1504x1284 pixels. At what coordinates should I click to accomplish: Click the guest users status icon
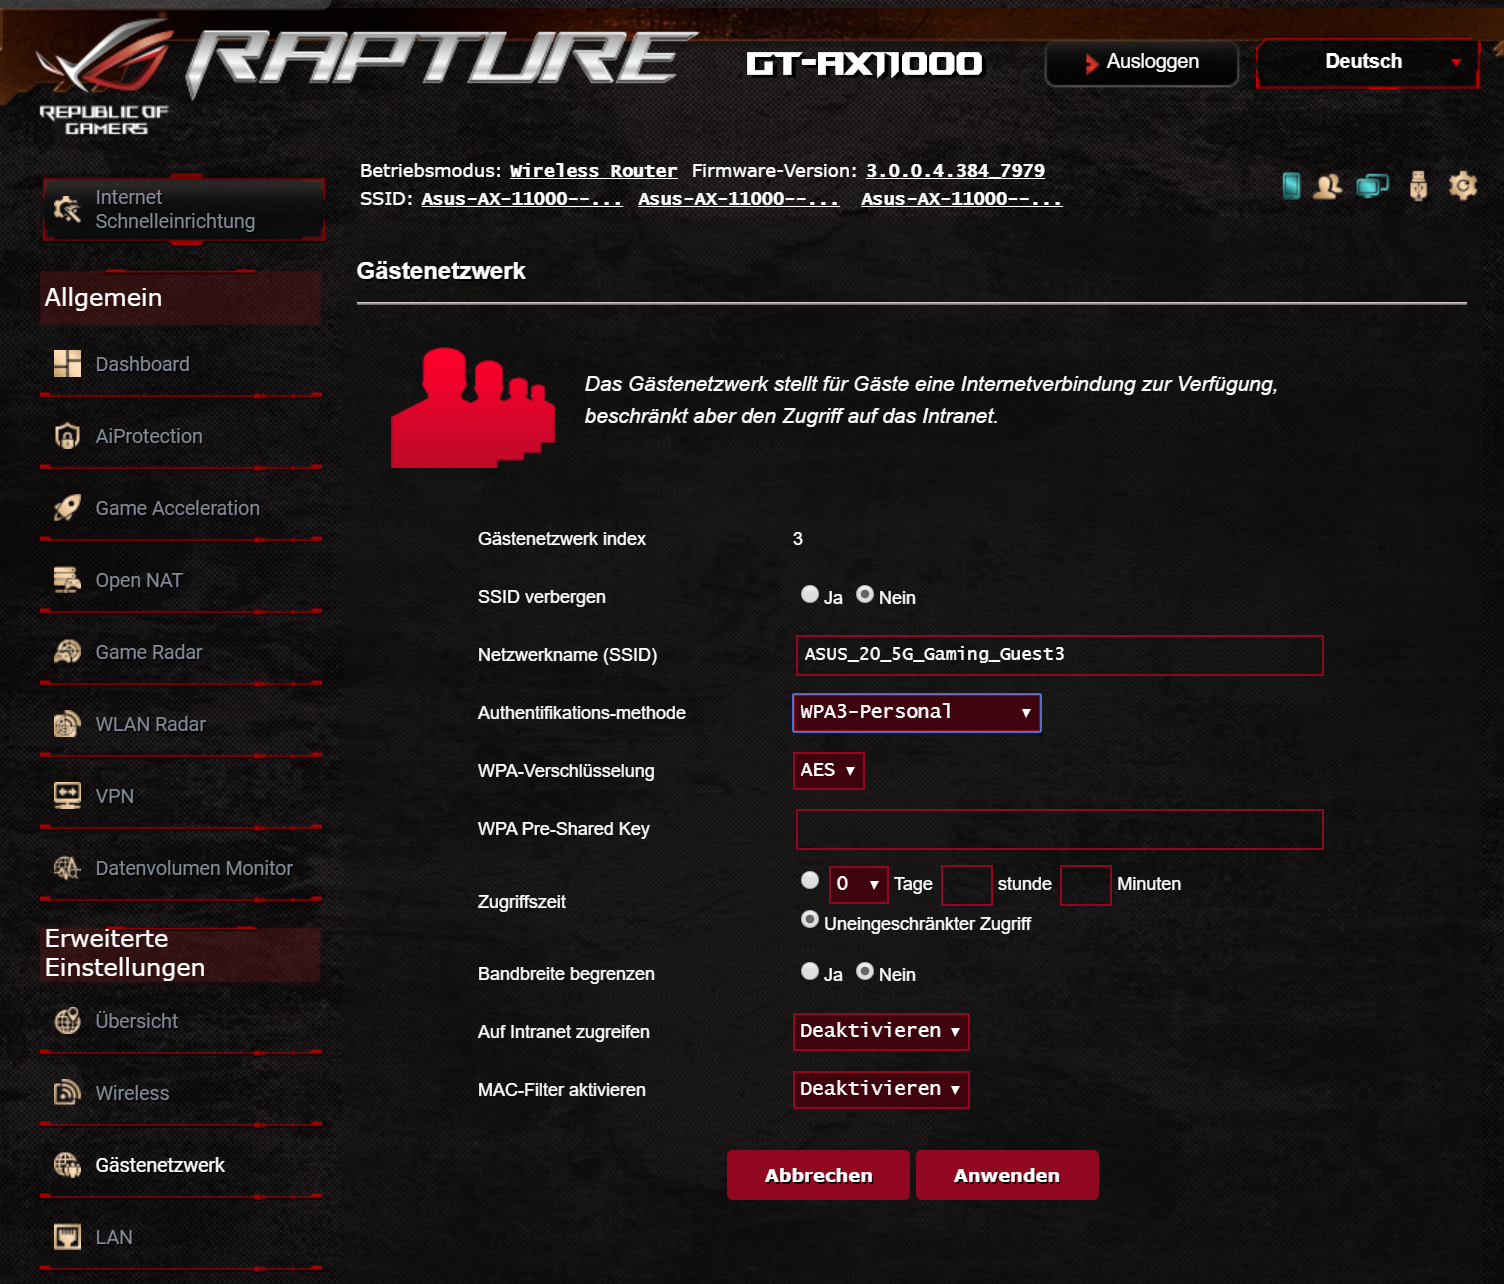pyautogui.click(x=1328, y=186)
